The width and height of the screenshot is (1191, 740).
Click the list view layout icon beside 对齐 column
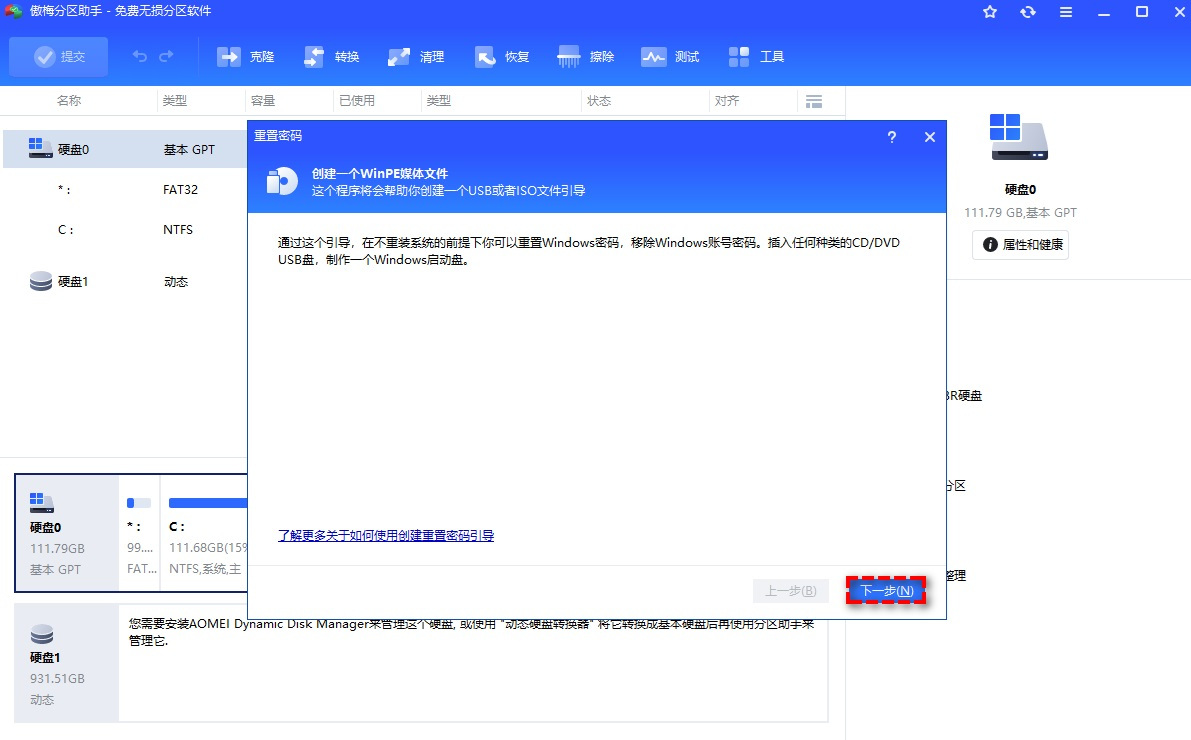(x=814, y=100)
